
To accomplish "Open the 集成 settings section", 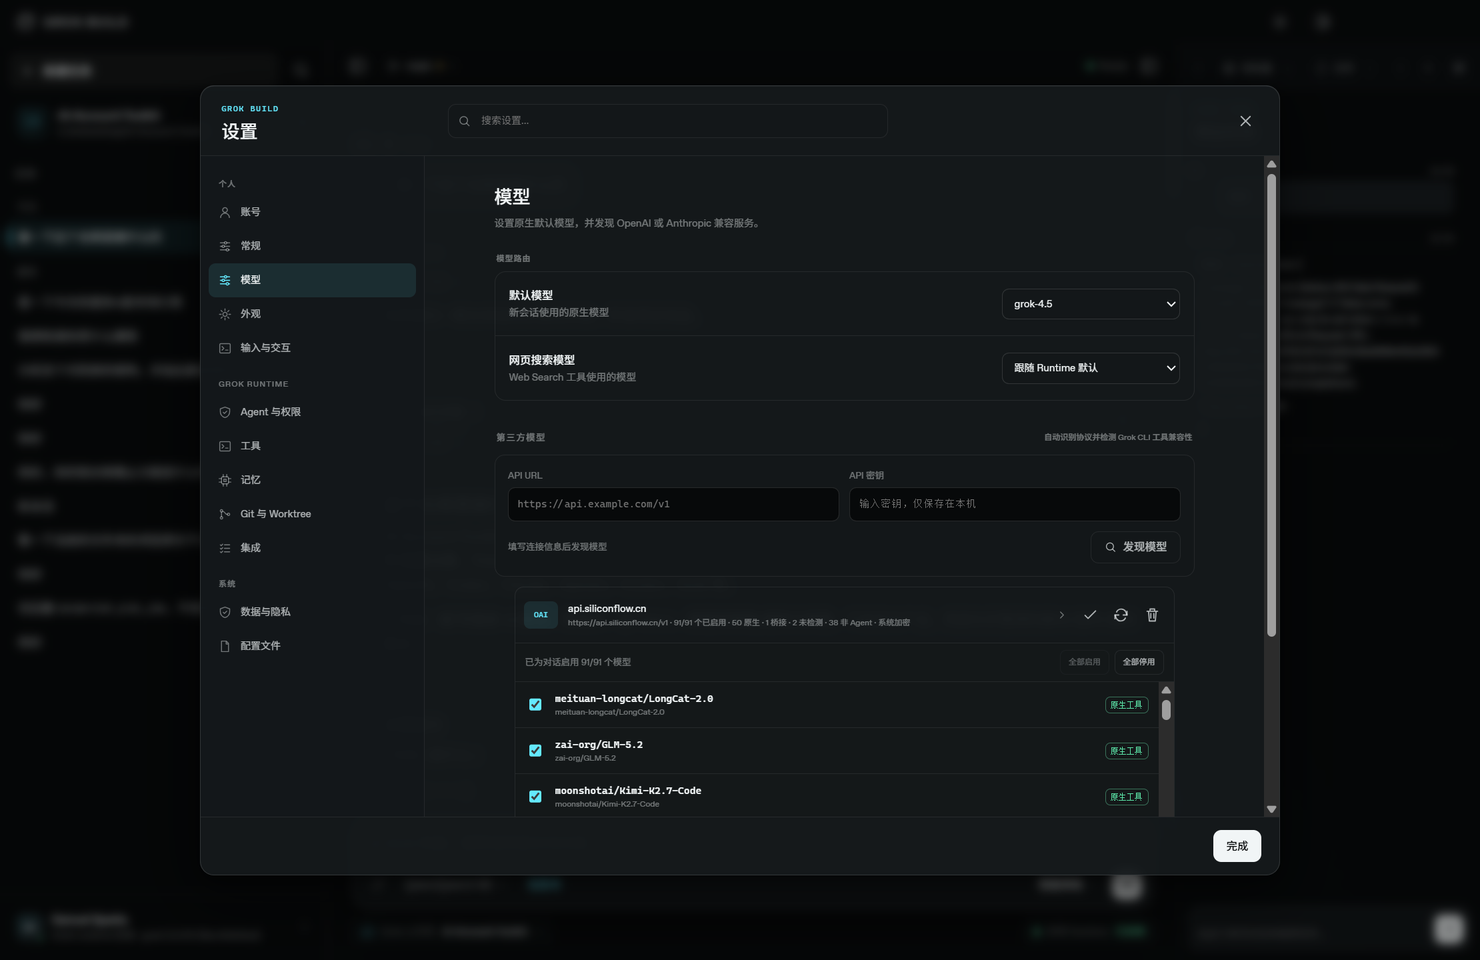I will click(312, 548).
